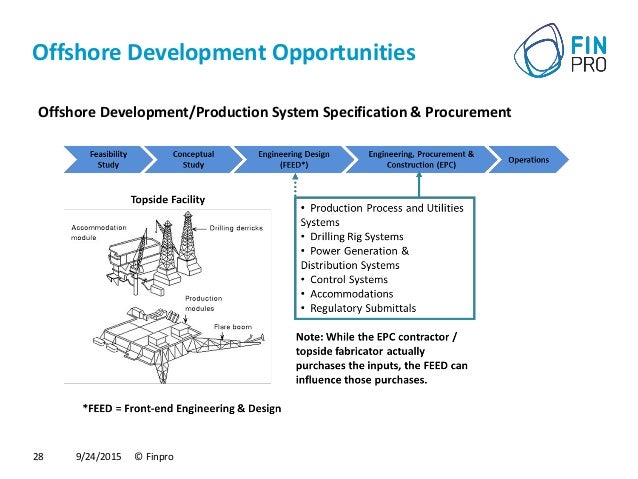Click the FEED footnote definition
638x479 pixels.
pos(181,408)
